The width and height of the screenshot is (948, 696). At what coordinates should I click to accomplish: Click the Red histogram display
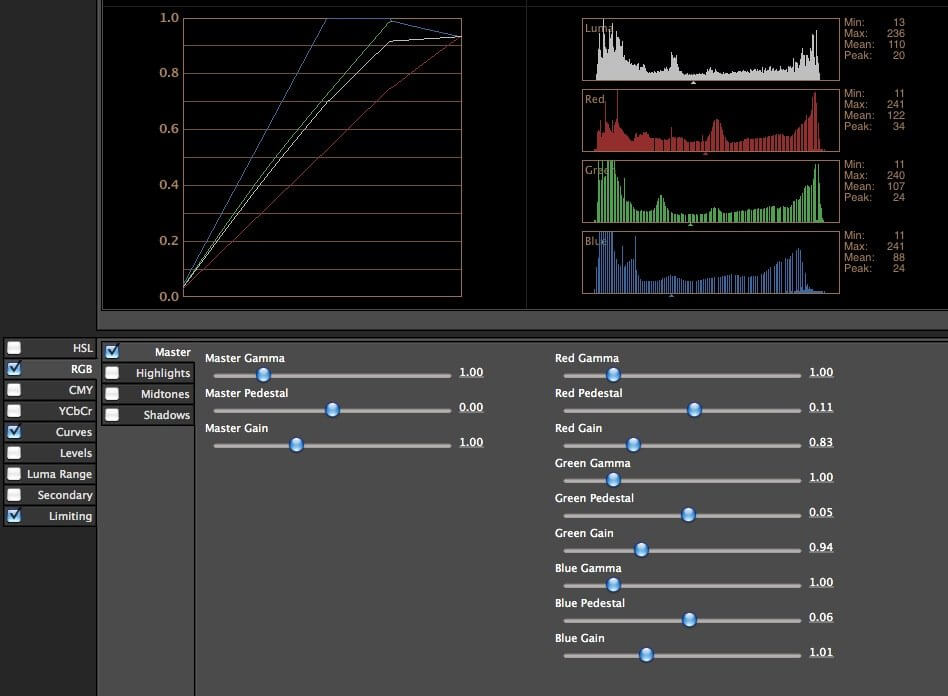pos(711,121)
